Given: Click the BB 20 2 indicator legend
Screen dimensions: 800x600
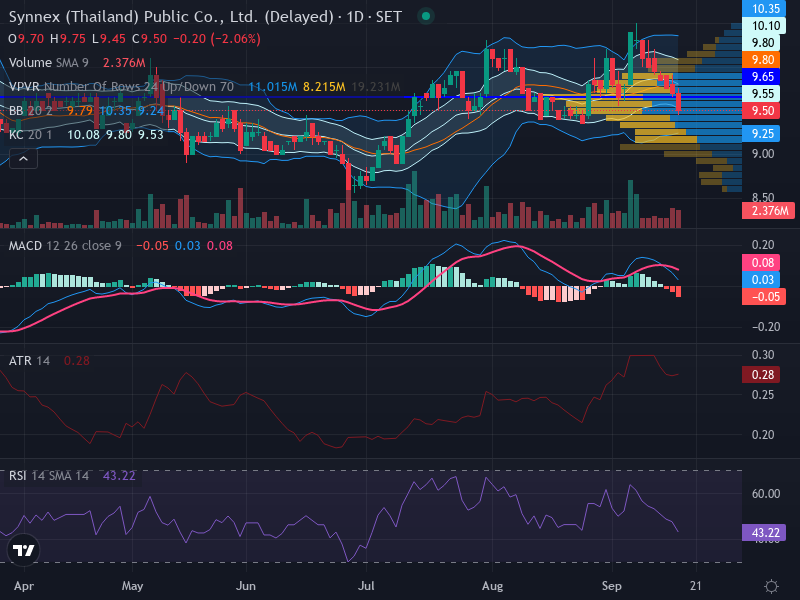Looking at the screenshot, I should [30, 111].
